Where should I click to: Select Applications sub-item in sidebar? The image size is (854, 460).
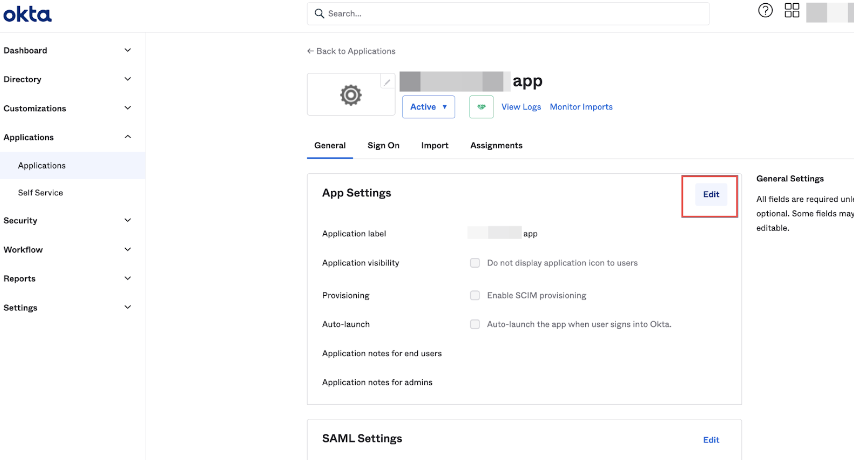point(72,165)
